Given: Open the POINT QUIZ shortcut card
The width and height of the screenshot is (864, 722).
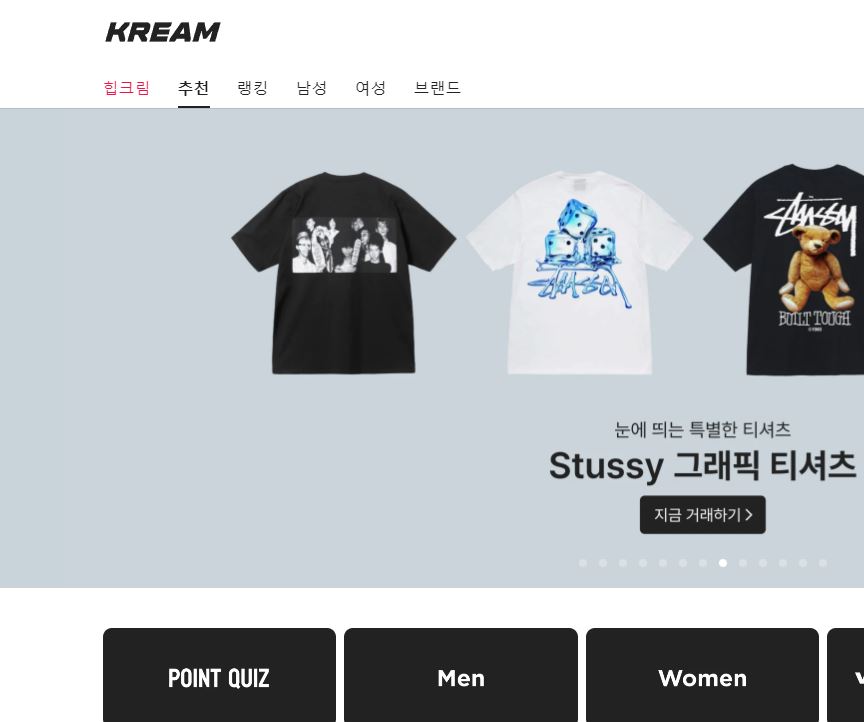Looking at the screenshot, I should tap(219, 675).
